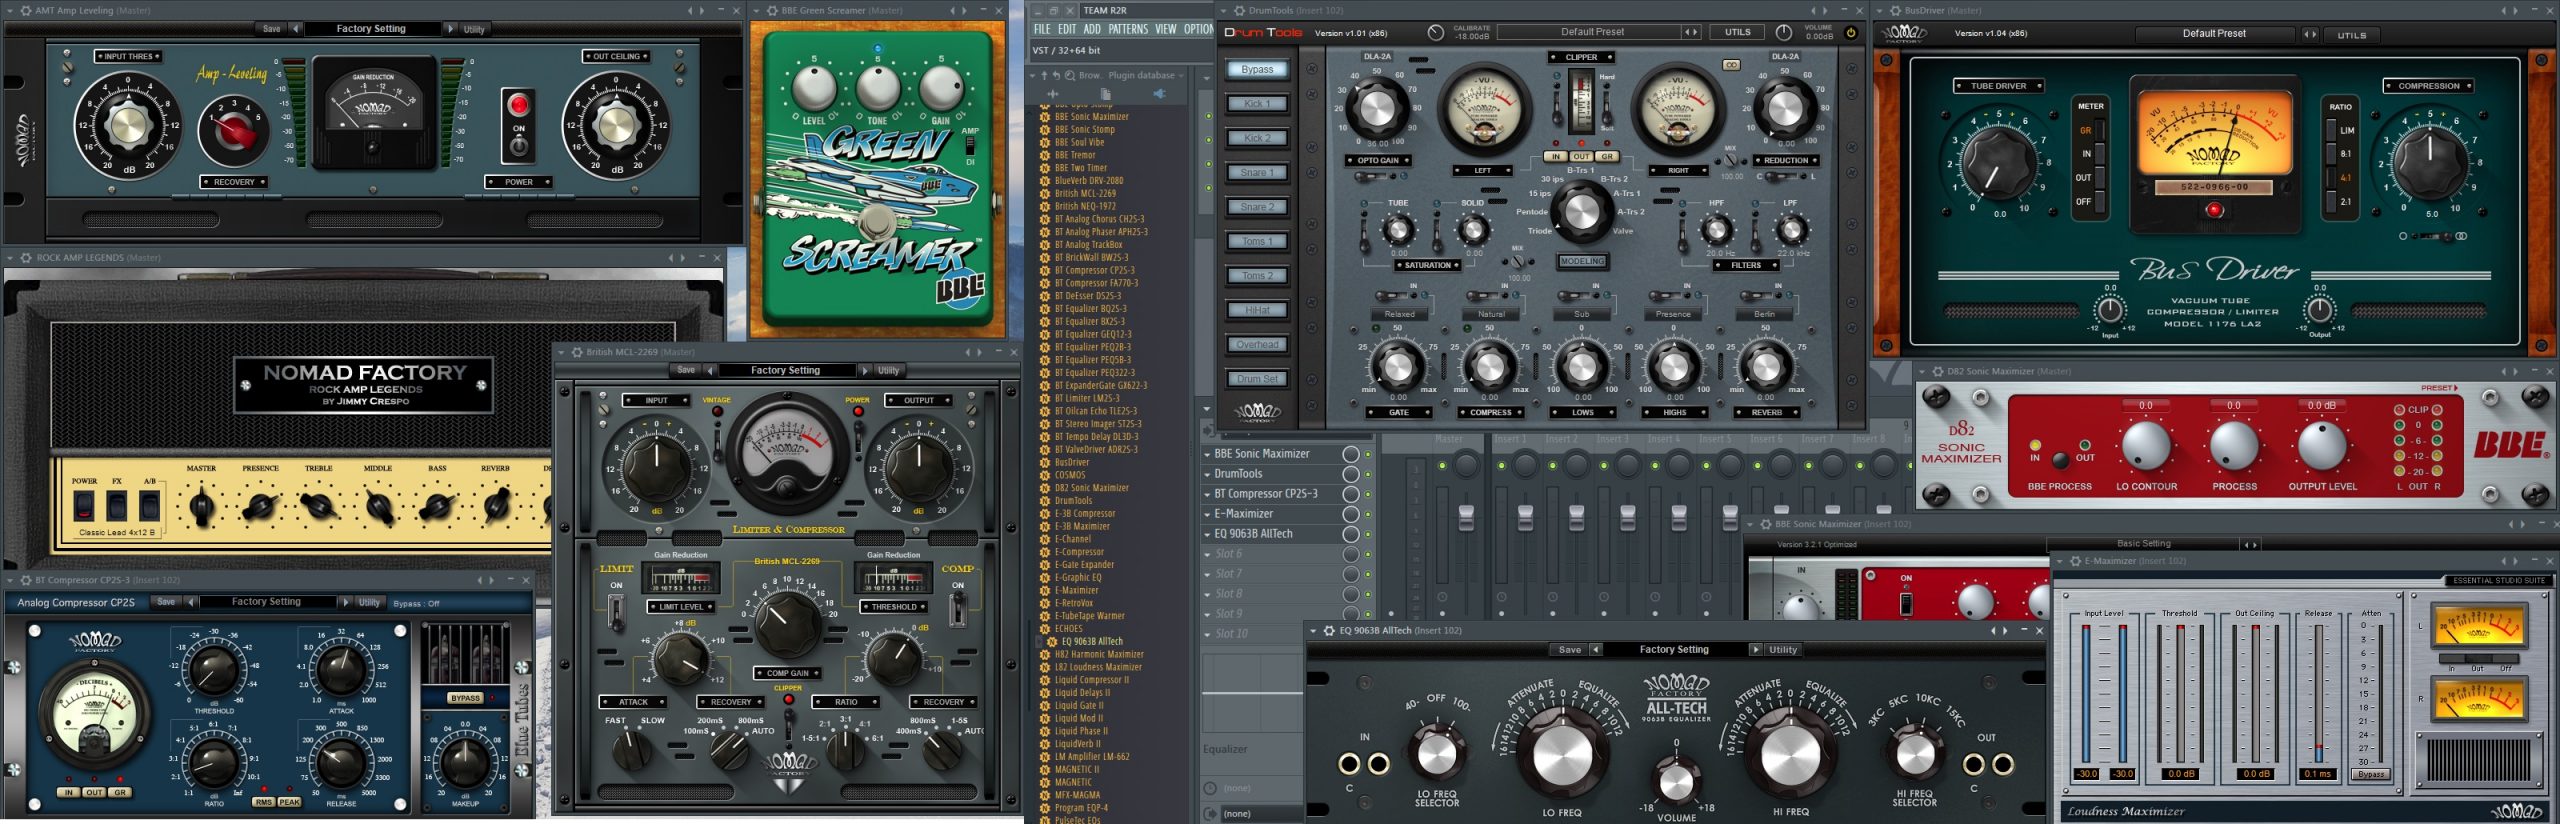This screenshot has height=824, width=2560.
Task: Open BusDriver Default Preset box
Action: click(x=2214, y=34)
